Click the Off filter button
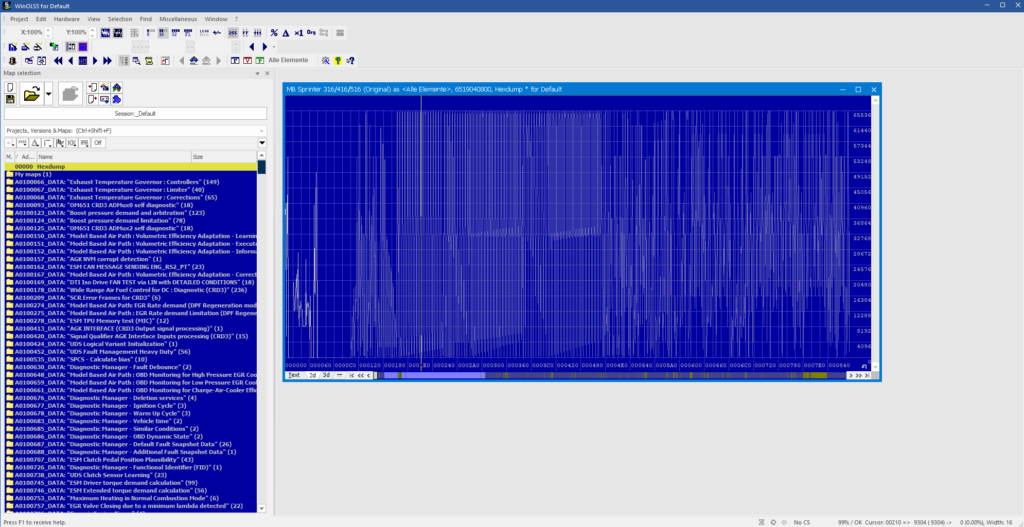This screenshot has height=527, width=1024. tap(98, 142)
